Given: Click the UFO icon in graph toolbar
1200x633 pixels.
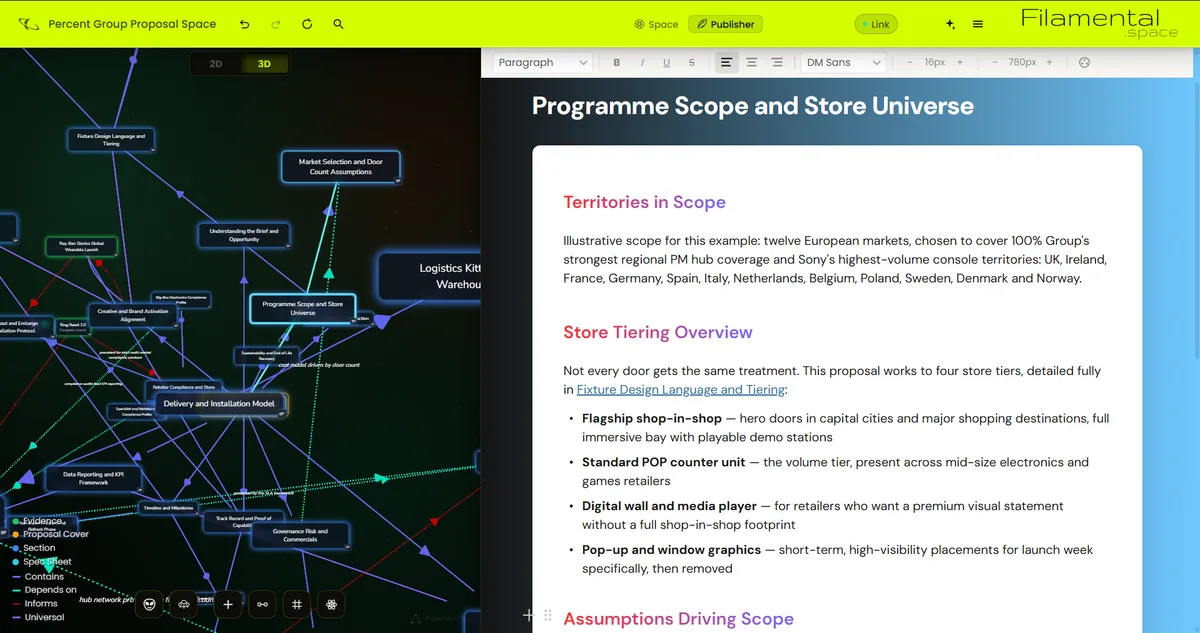Looking at the screenshot, I should 184,604.
